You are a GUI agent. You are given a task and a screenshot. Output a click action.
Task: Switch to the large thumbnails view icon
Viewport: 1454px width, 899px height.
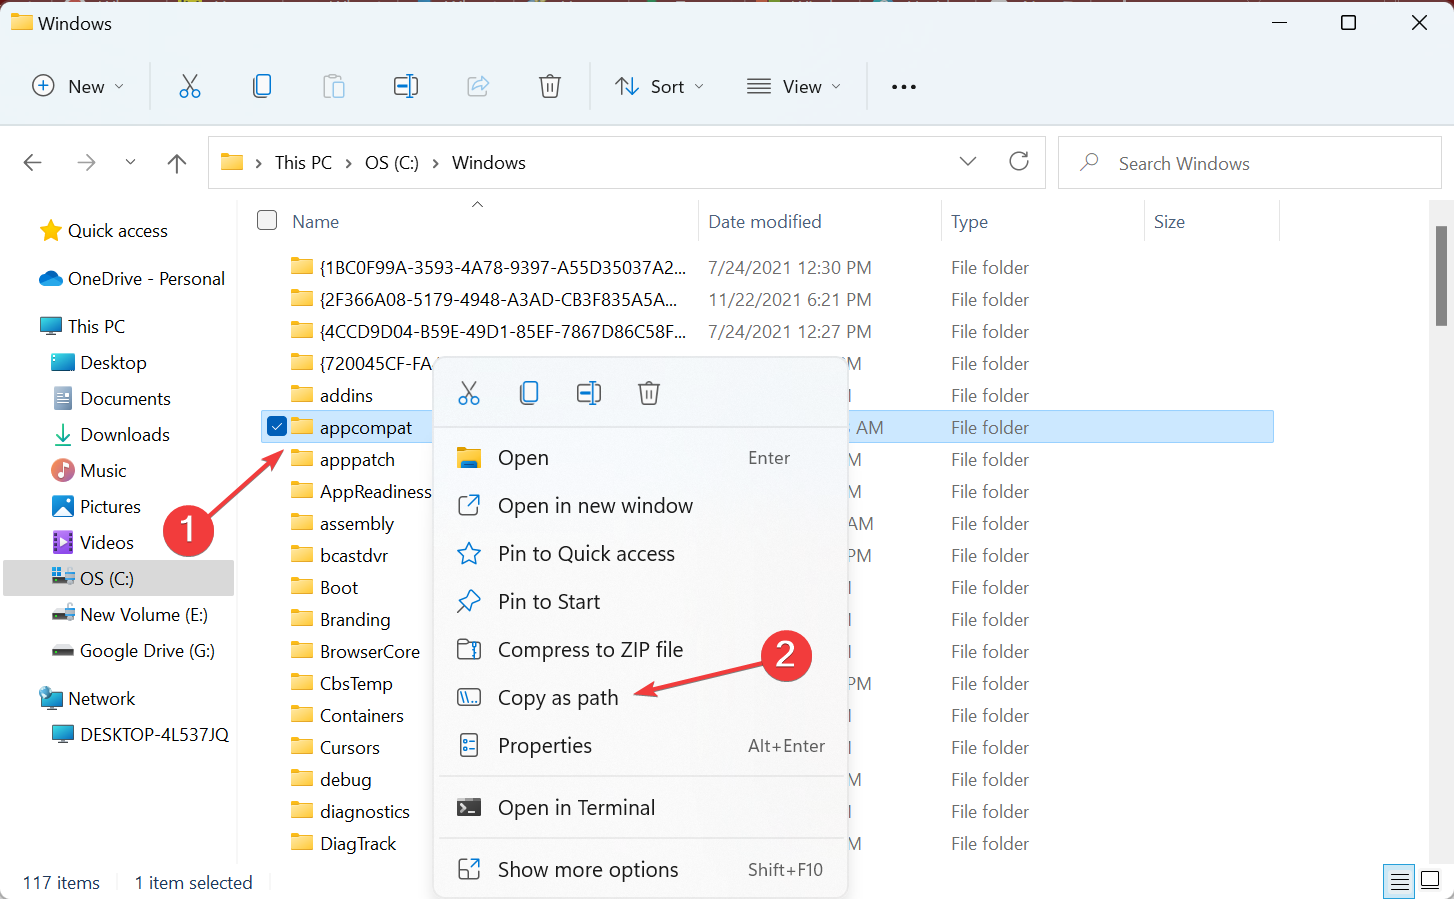tap(1430, 881)
